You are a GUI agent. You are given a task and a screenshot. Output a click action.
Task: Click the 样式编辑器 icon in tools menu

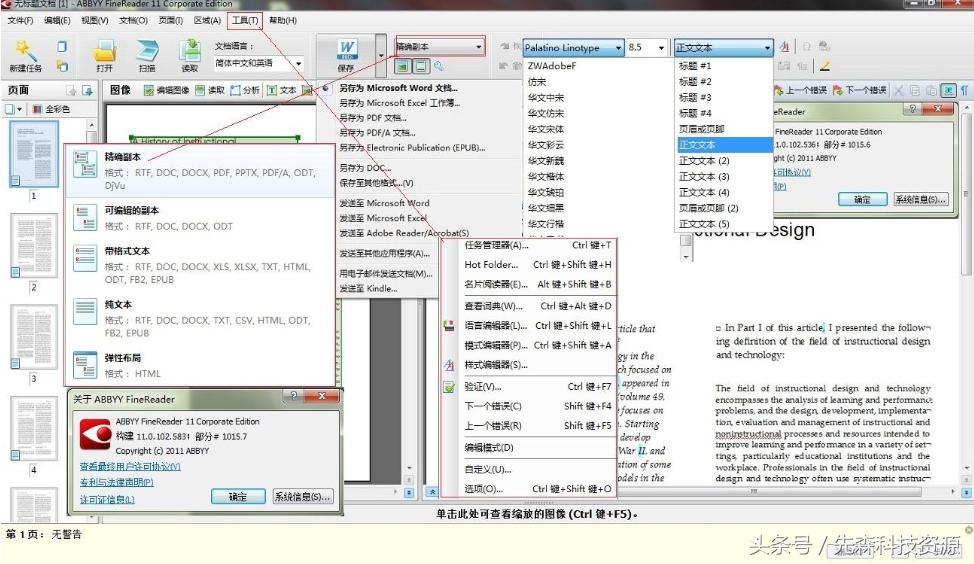(x=449, y=365)
